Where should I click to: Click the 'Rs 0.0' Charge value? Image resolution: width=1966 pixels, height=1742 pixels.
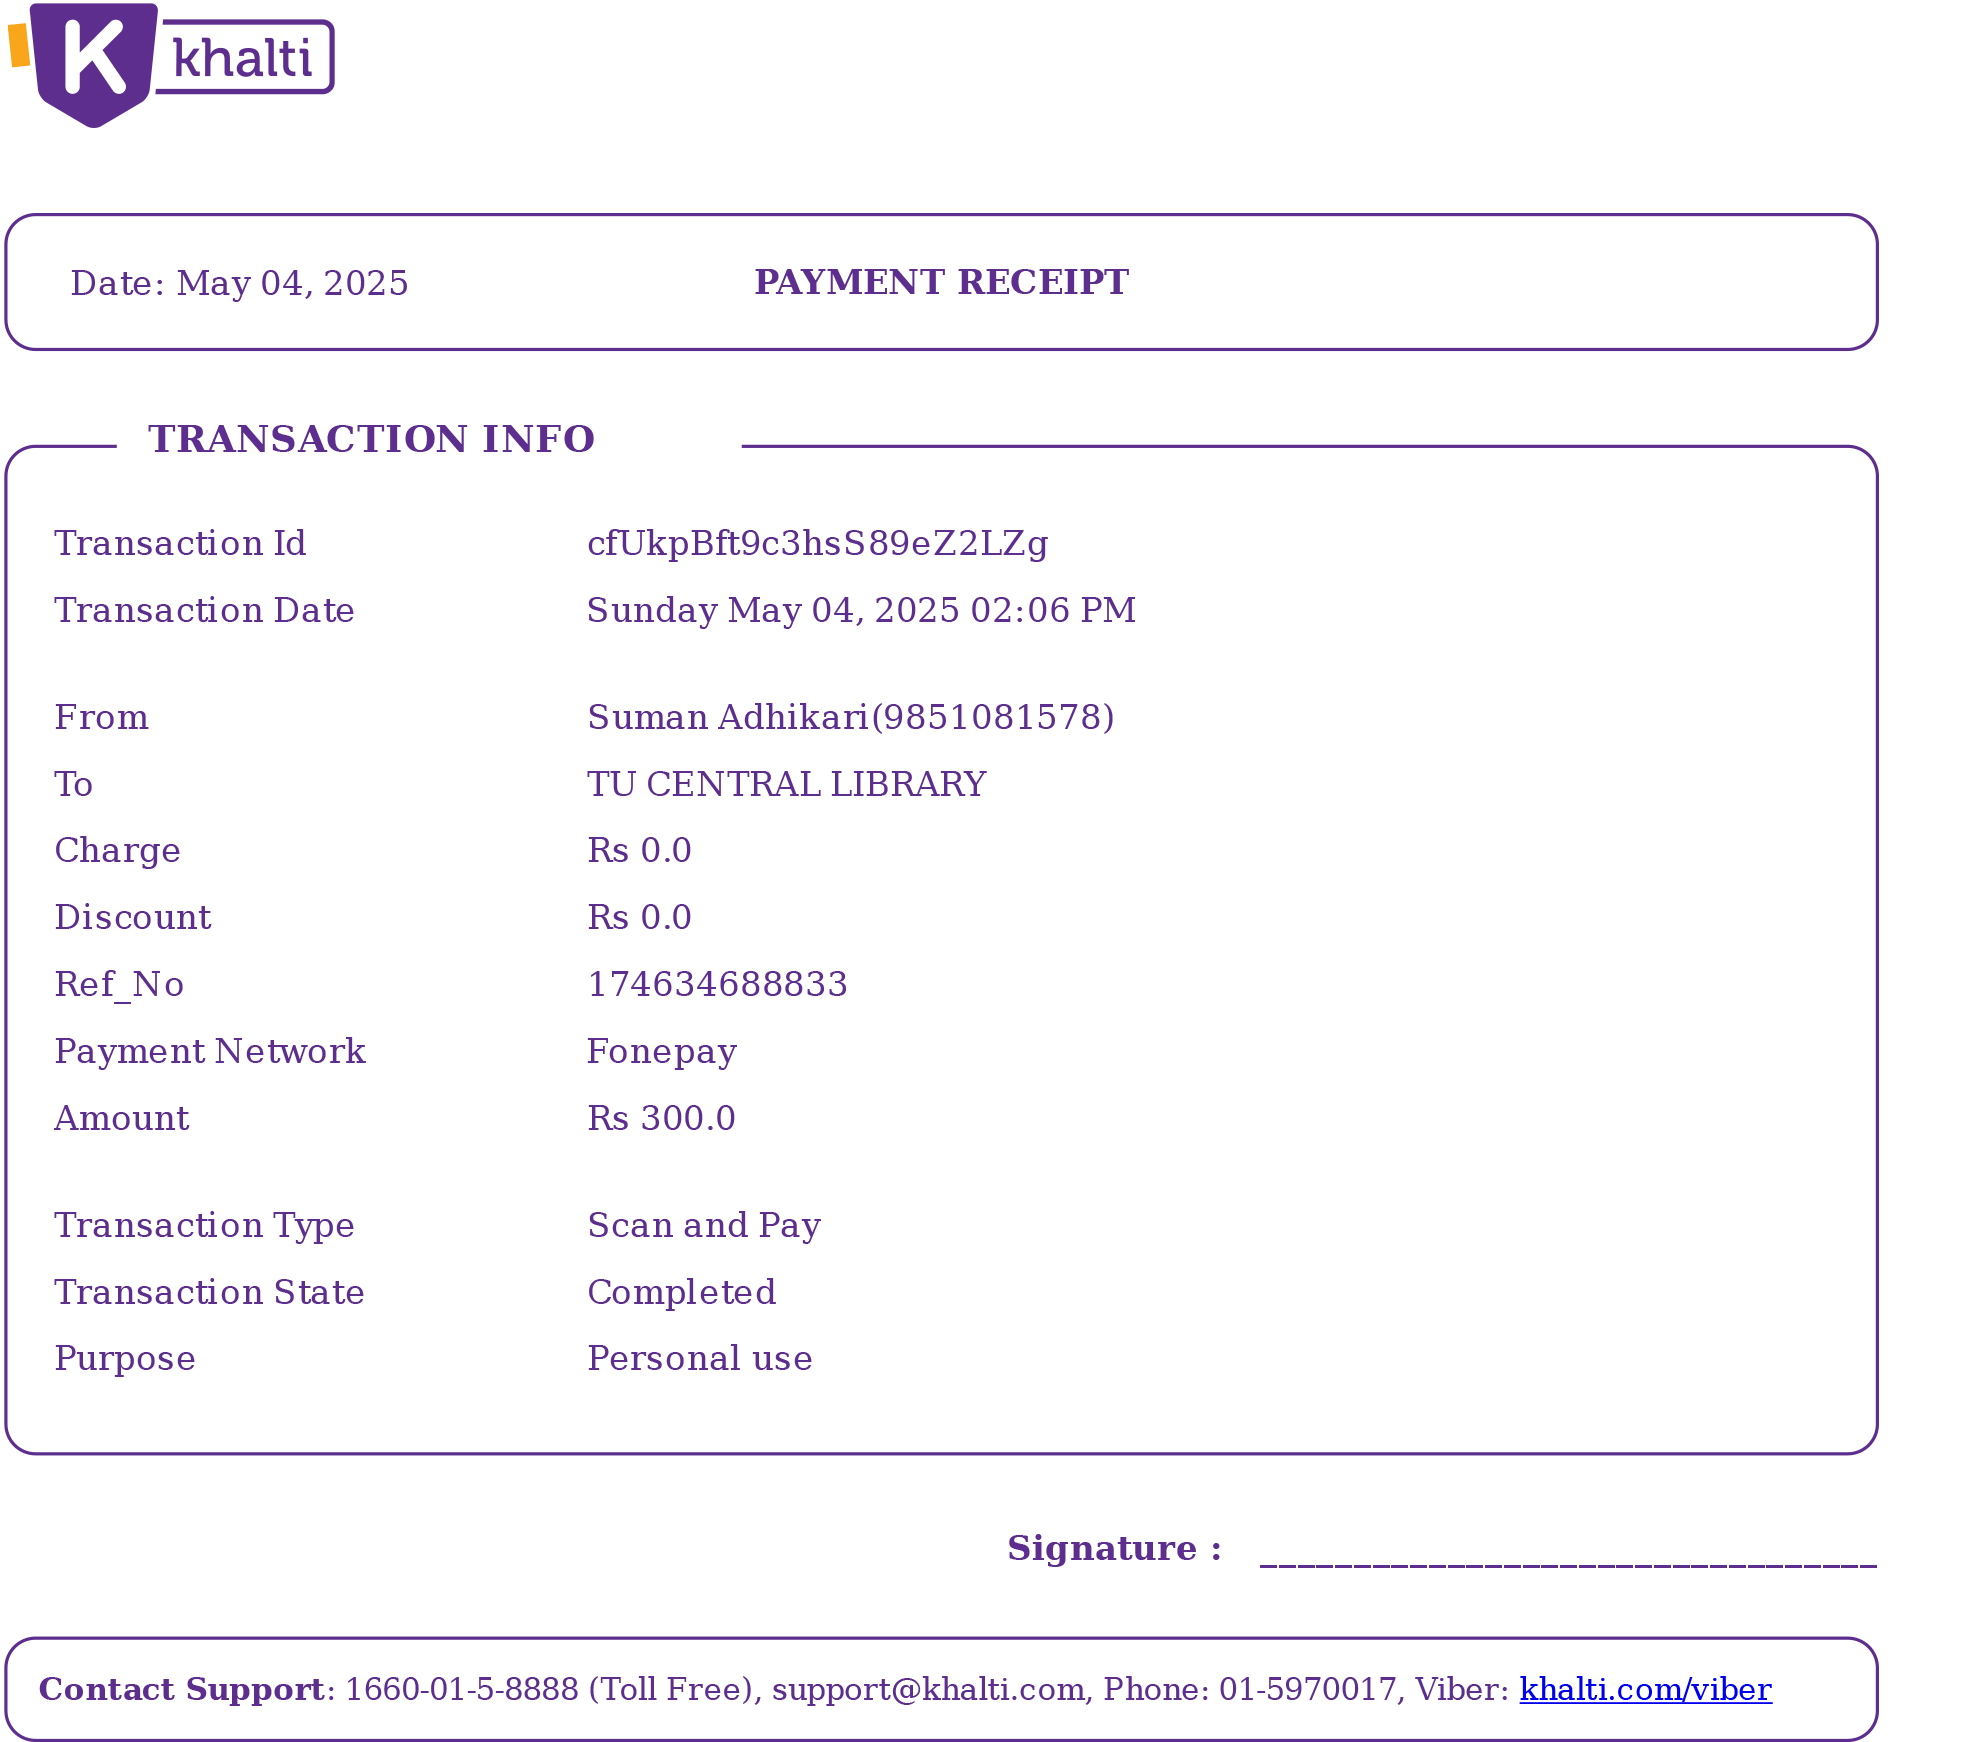pyautogui.click(x=639, y=850)
